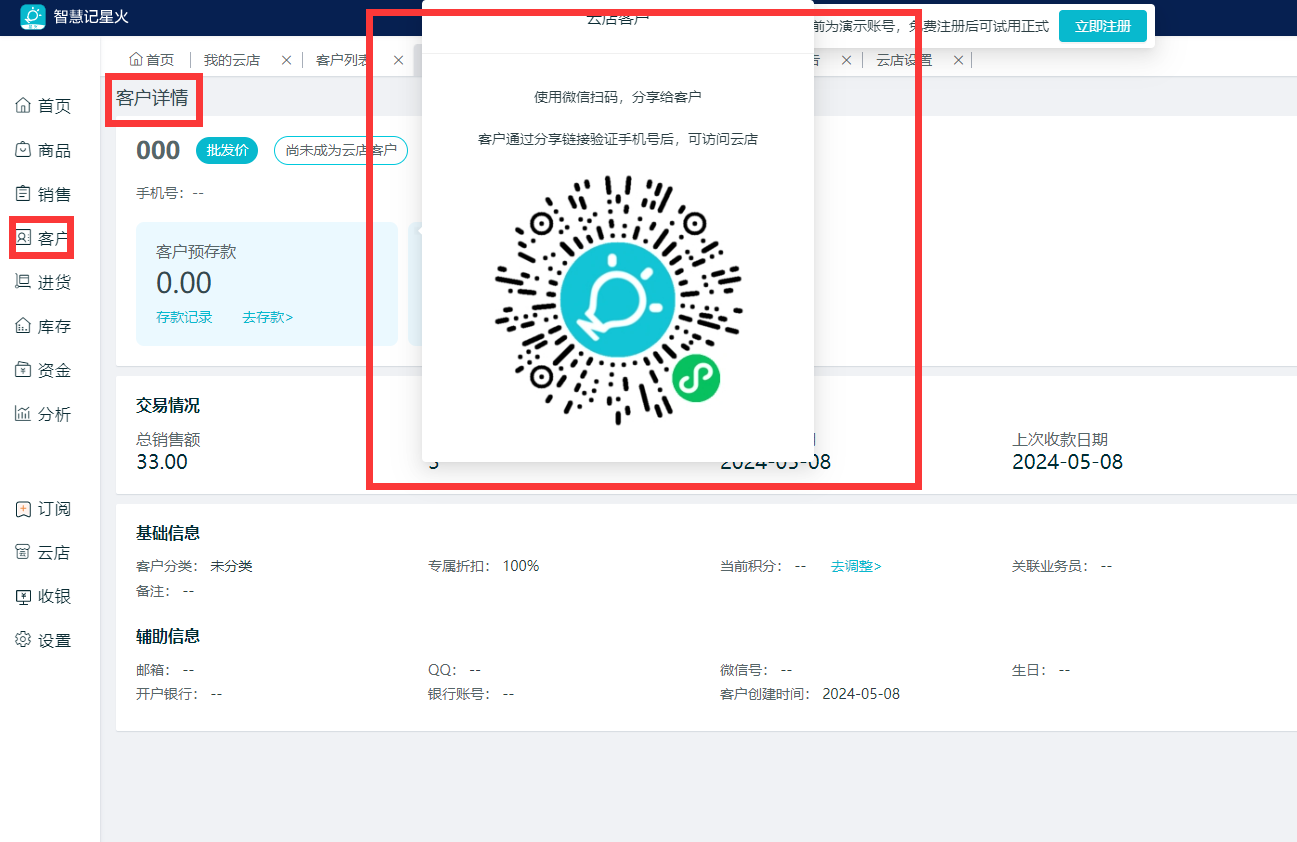1297x842 pixels.
Task: Click the 智慧记星火 app logo
Action: click(x=33, y=17)
